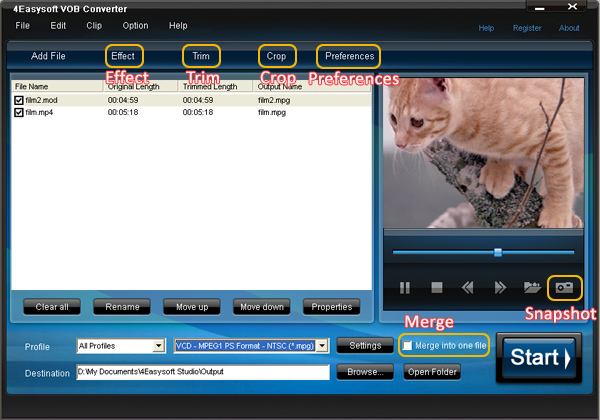Click the preview seek slider handle
This screenshot has width=600, height=420.
tap(498, 252)
